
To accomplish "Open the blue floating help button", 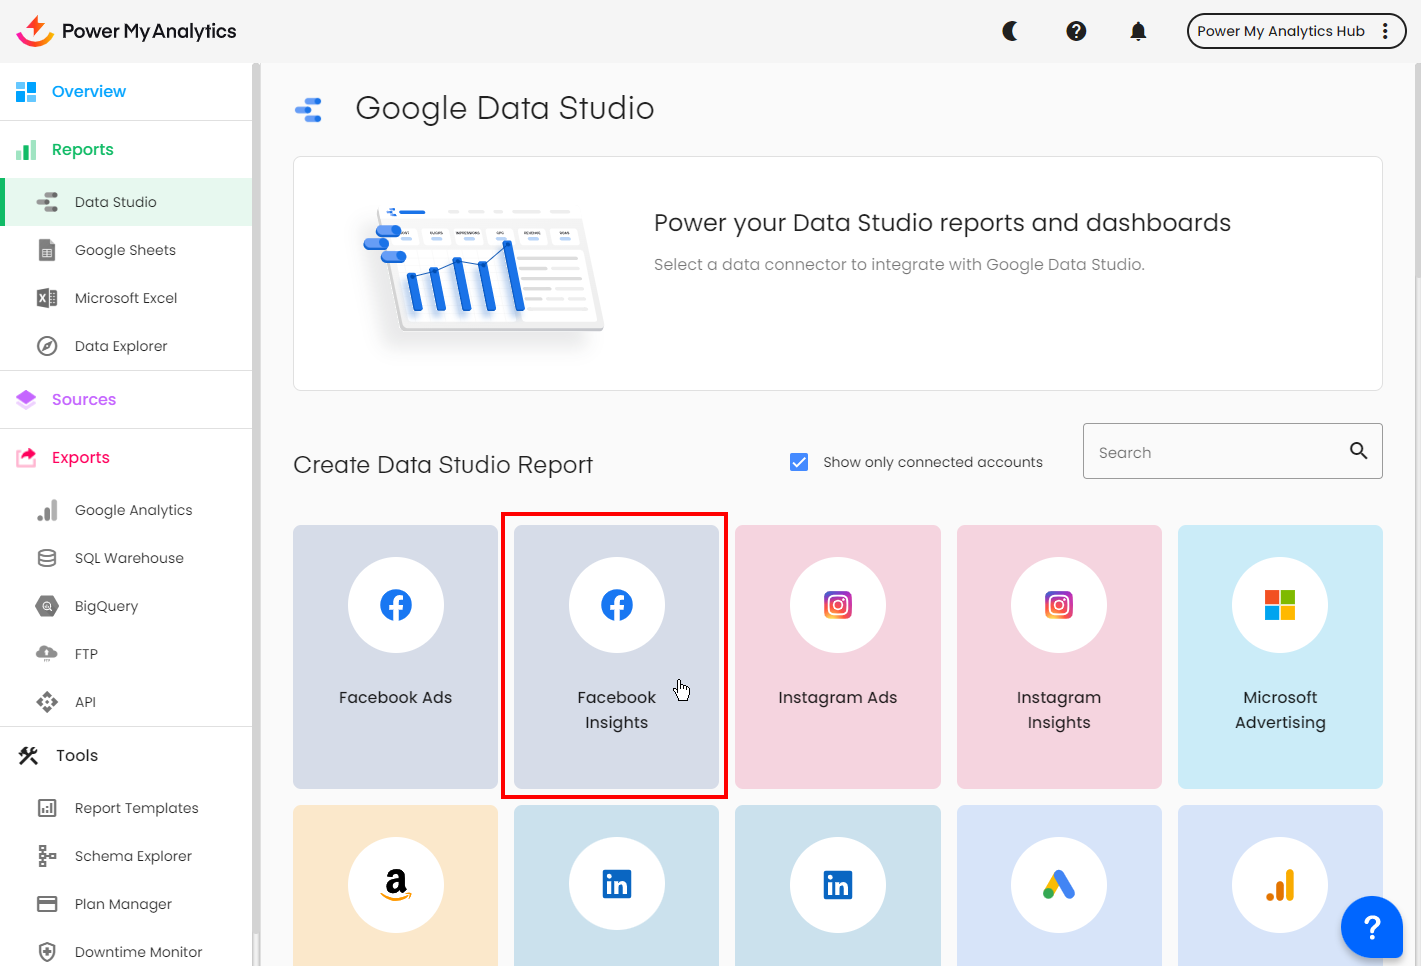I will pyautogui.click(x=1372, y=927).
